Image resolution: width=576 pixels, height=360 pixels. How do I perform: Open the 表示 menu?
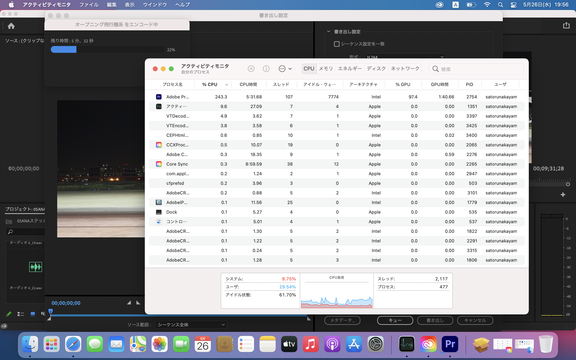pyautogui.click(x=129, y=5)
